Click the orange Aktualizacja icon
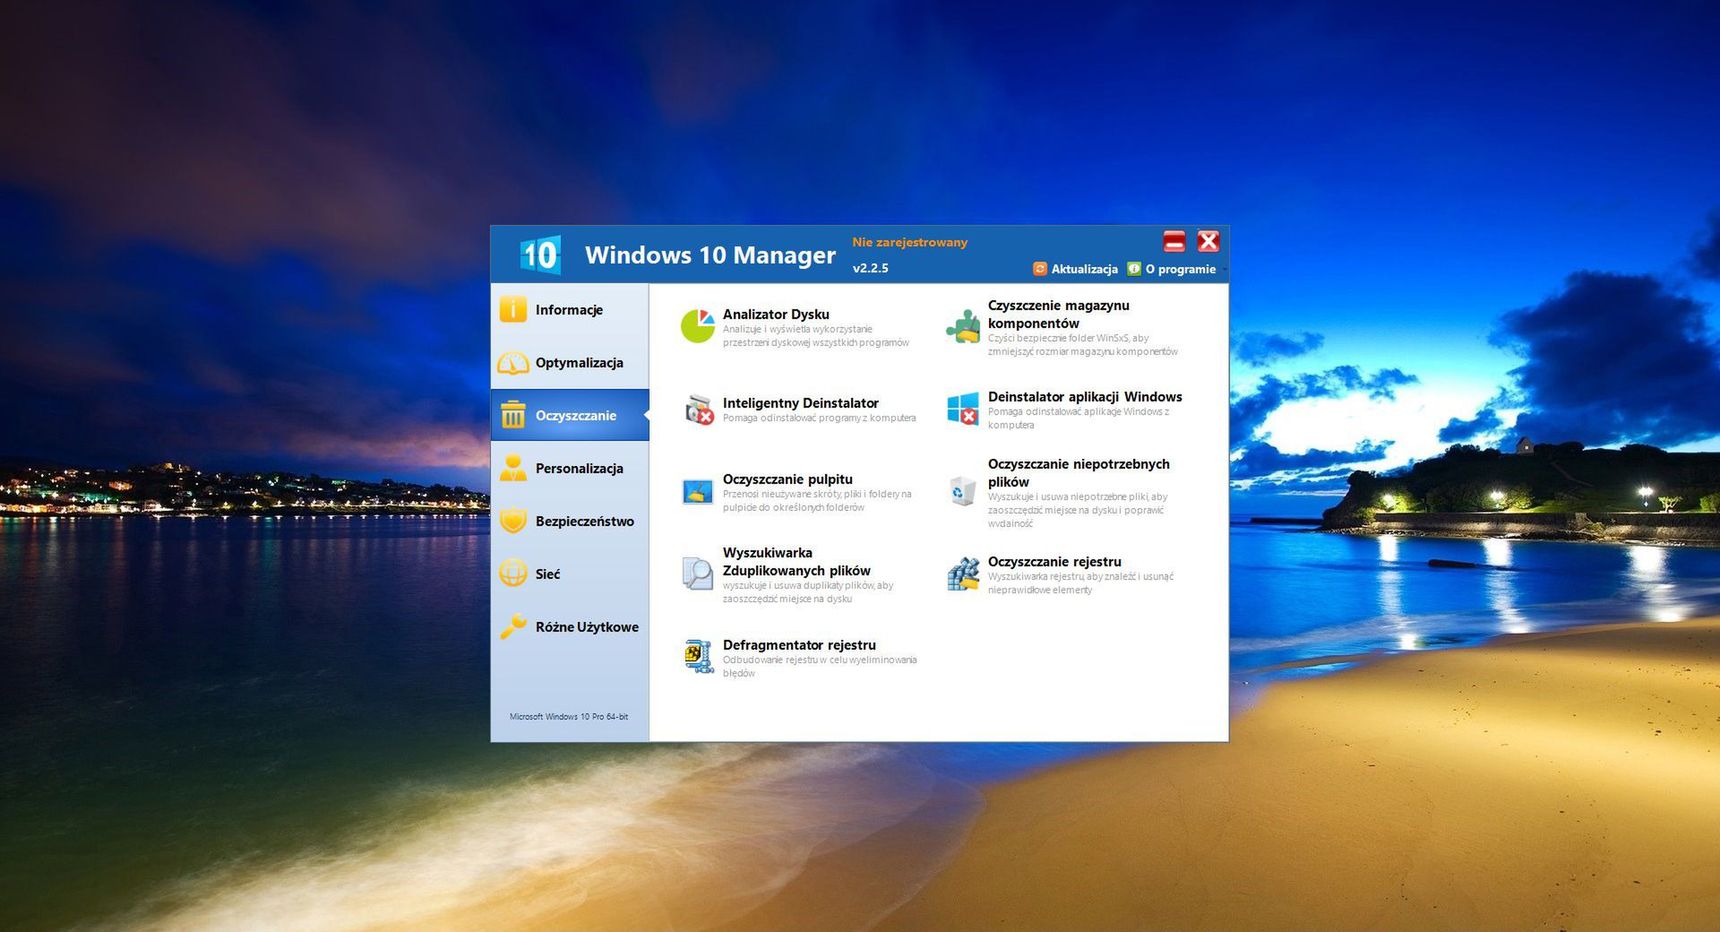Viewport: 1720px width, 932px height. tap(1040, 269)
